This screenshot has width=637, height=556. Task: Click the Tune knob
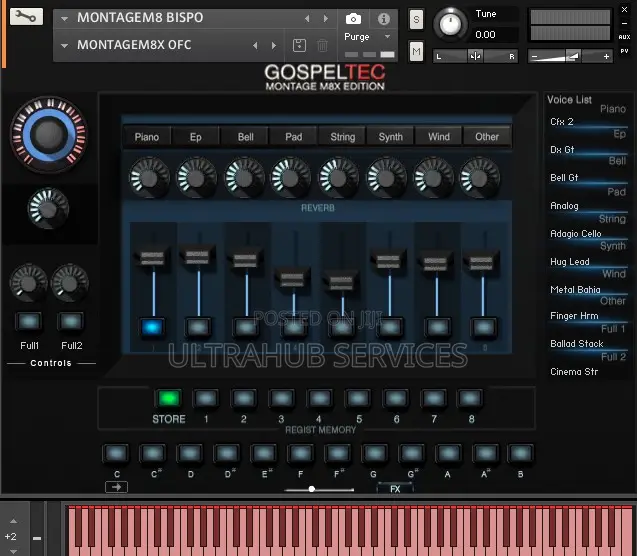click(451, 24)
